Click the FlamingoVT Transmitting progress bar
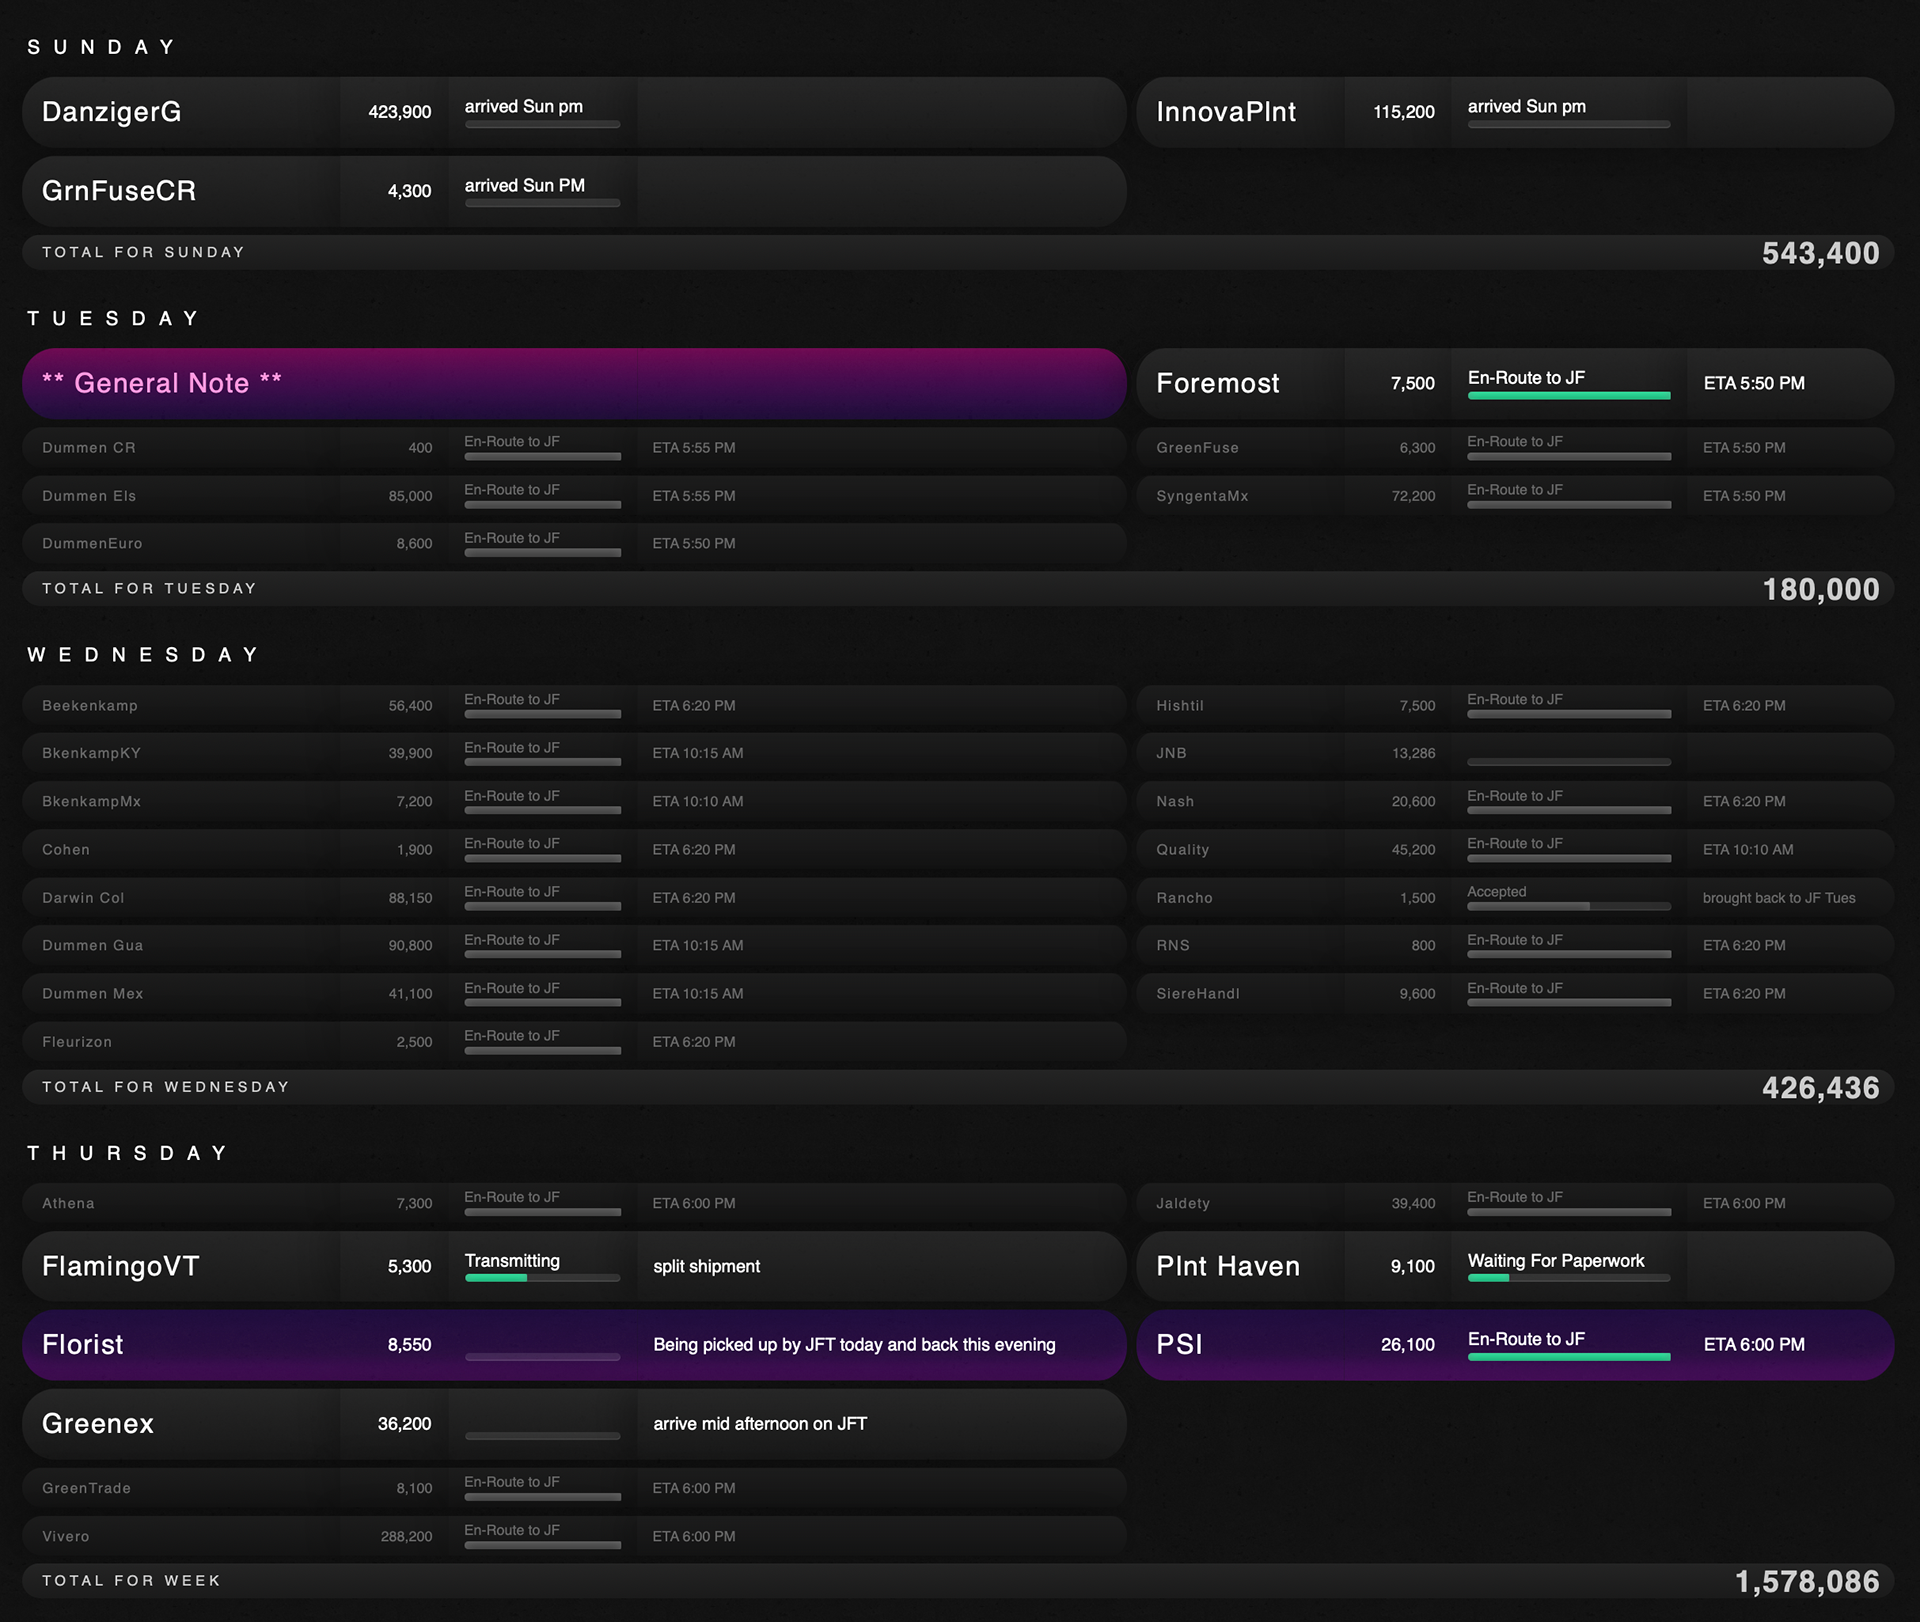Screen dimensions: 1920x1622 [542, 1278]
